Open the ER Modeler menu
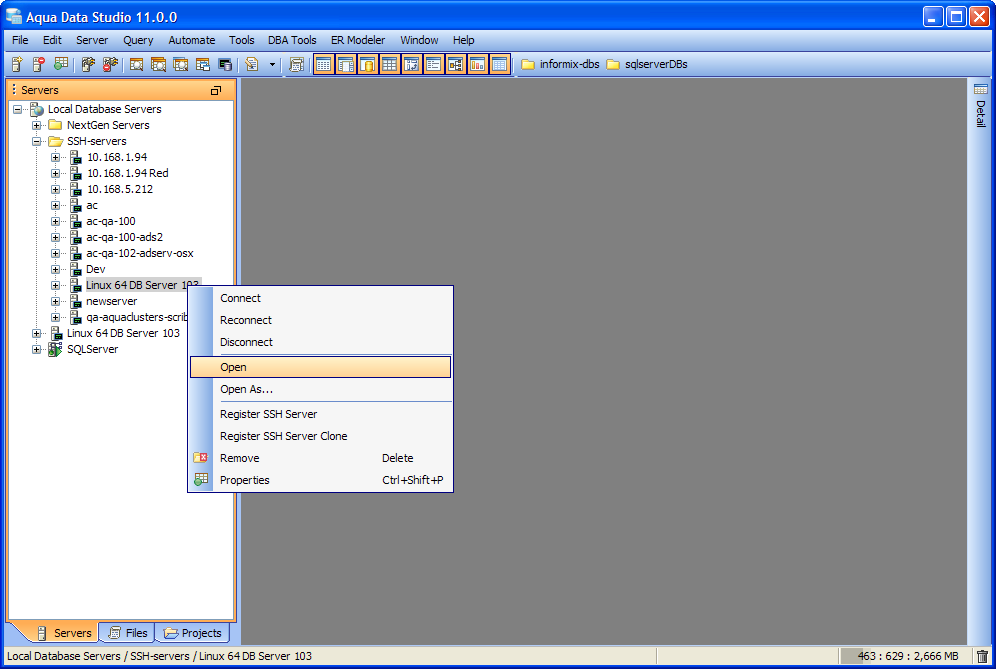Screen dimensions: 996x669 (x=358, y=40)
